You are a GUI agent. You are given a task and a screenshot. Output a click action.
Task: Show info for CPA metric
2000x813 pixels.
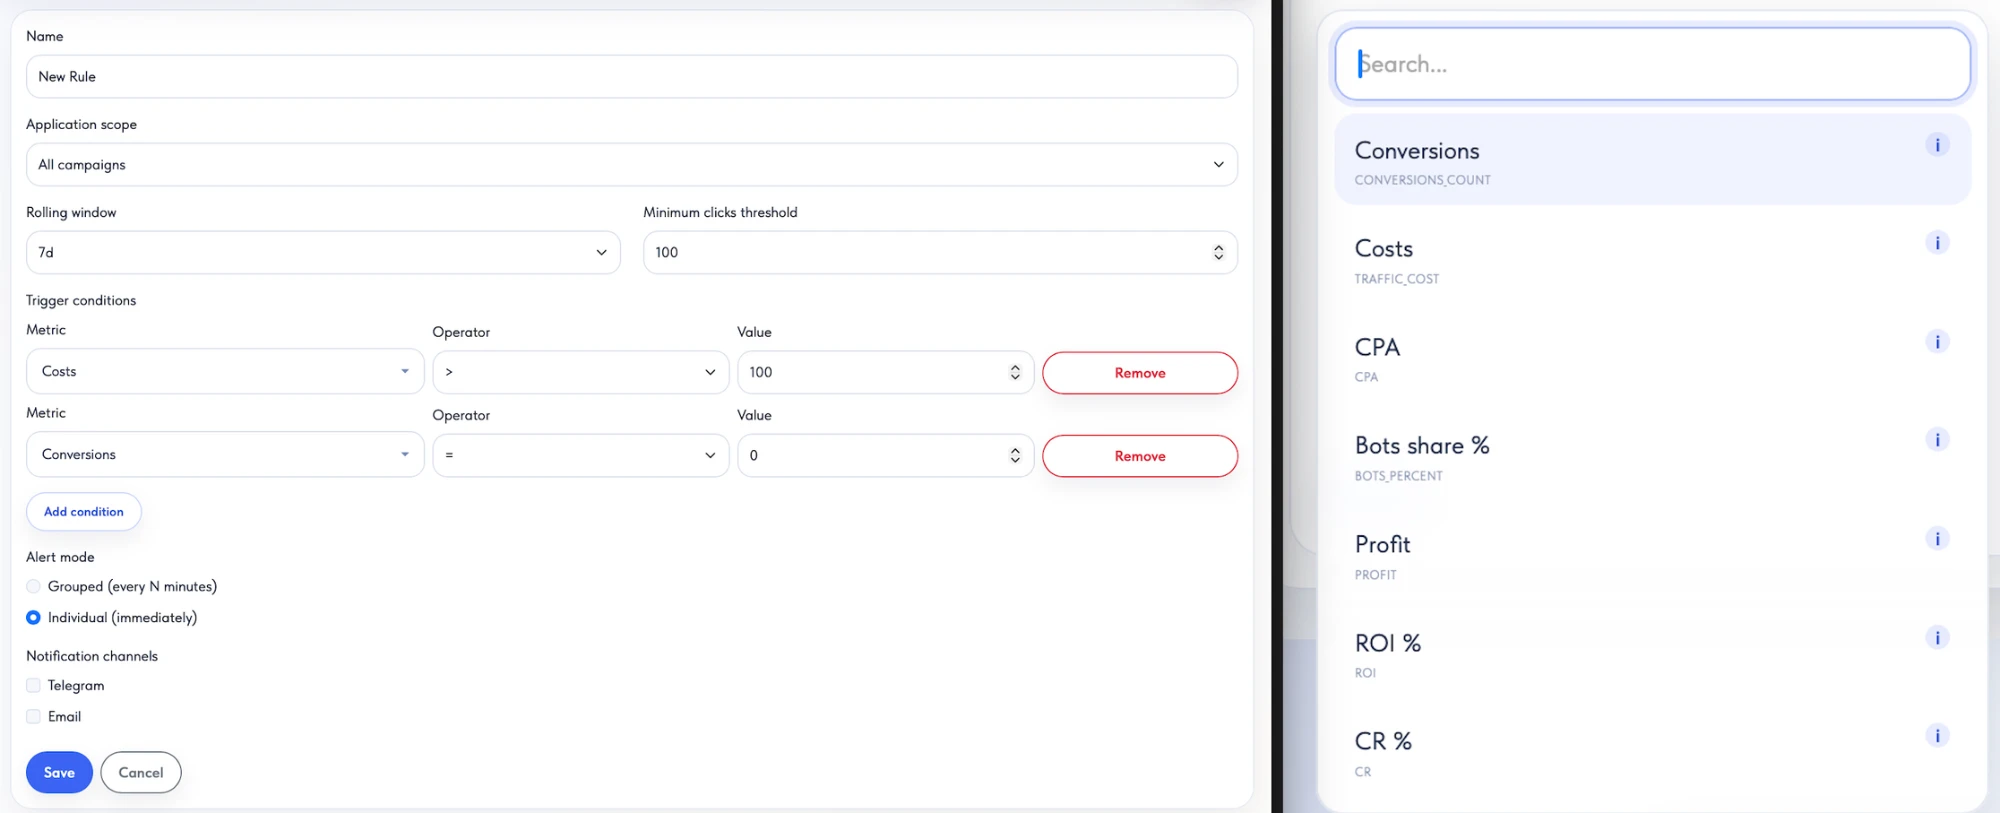tap(1937, 342)
